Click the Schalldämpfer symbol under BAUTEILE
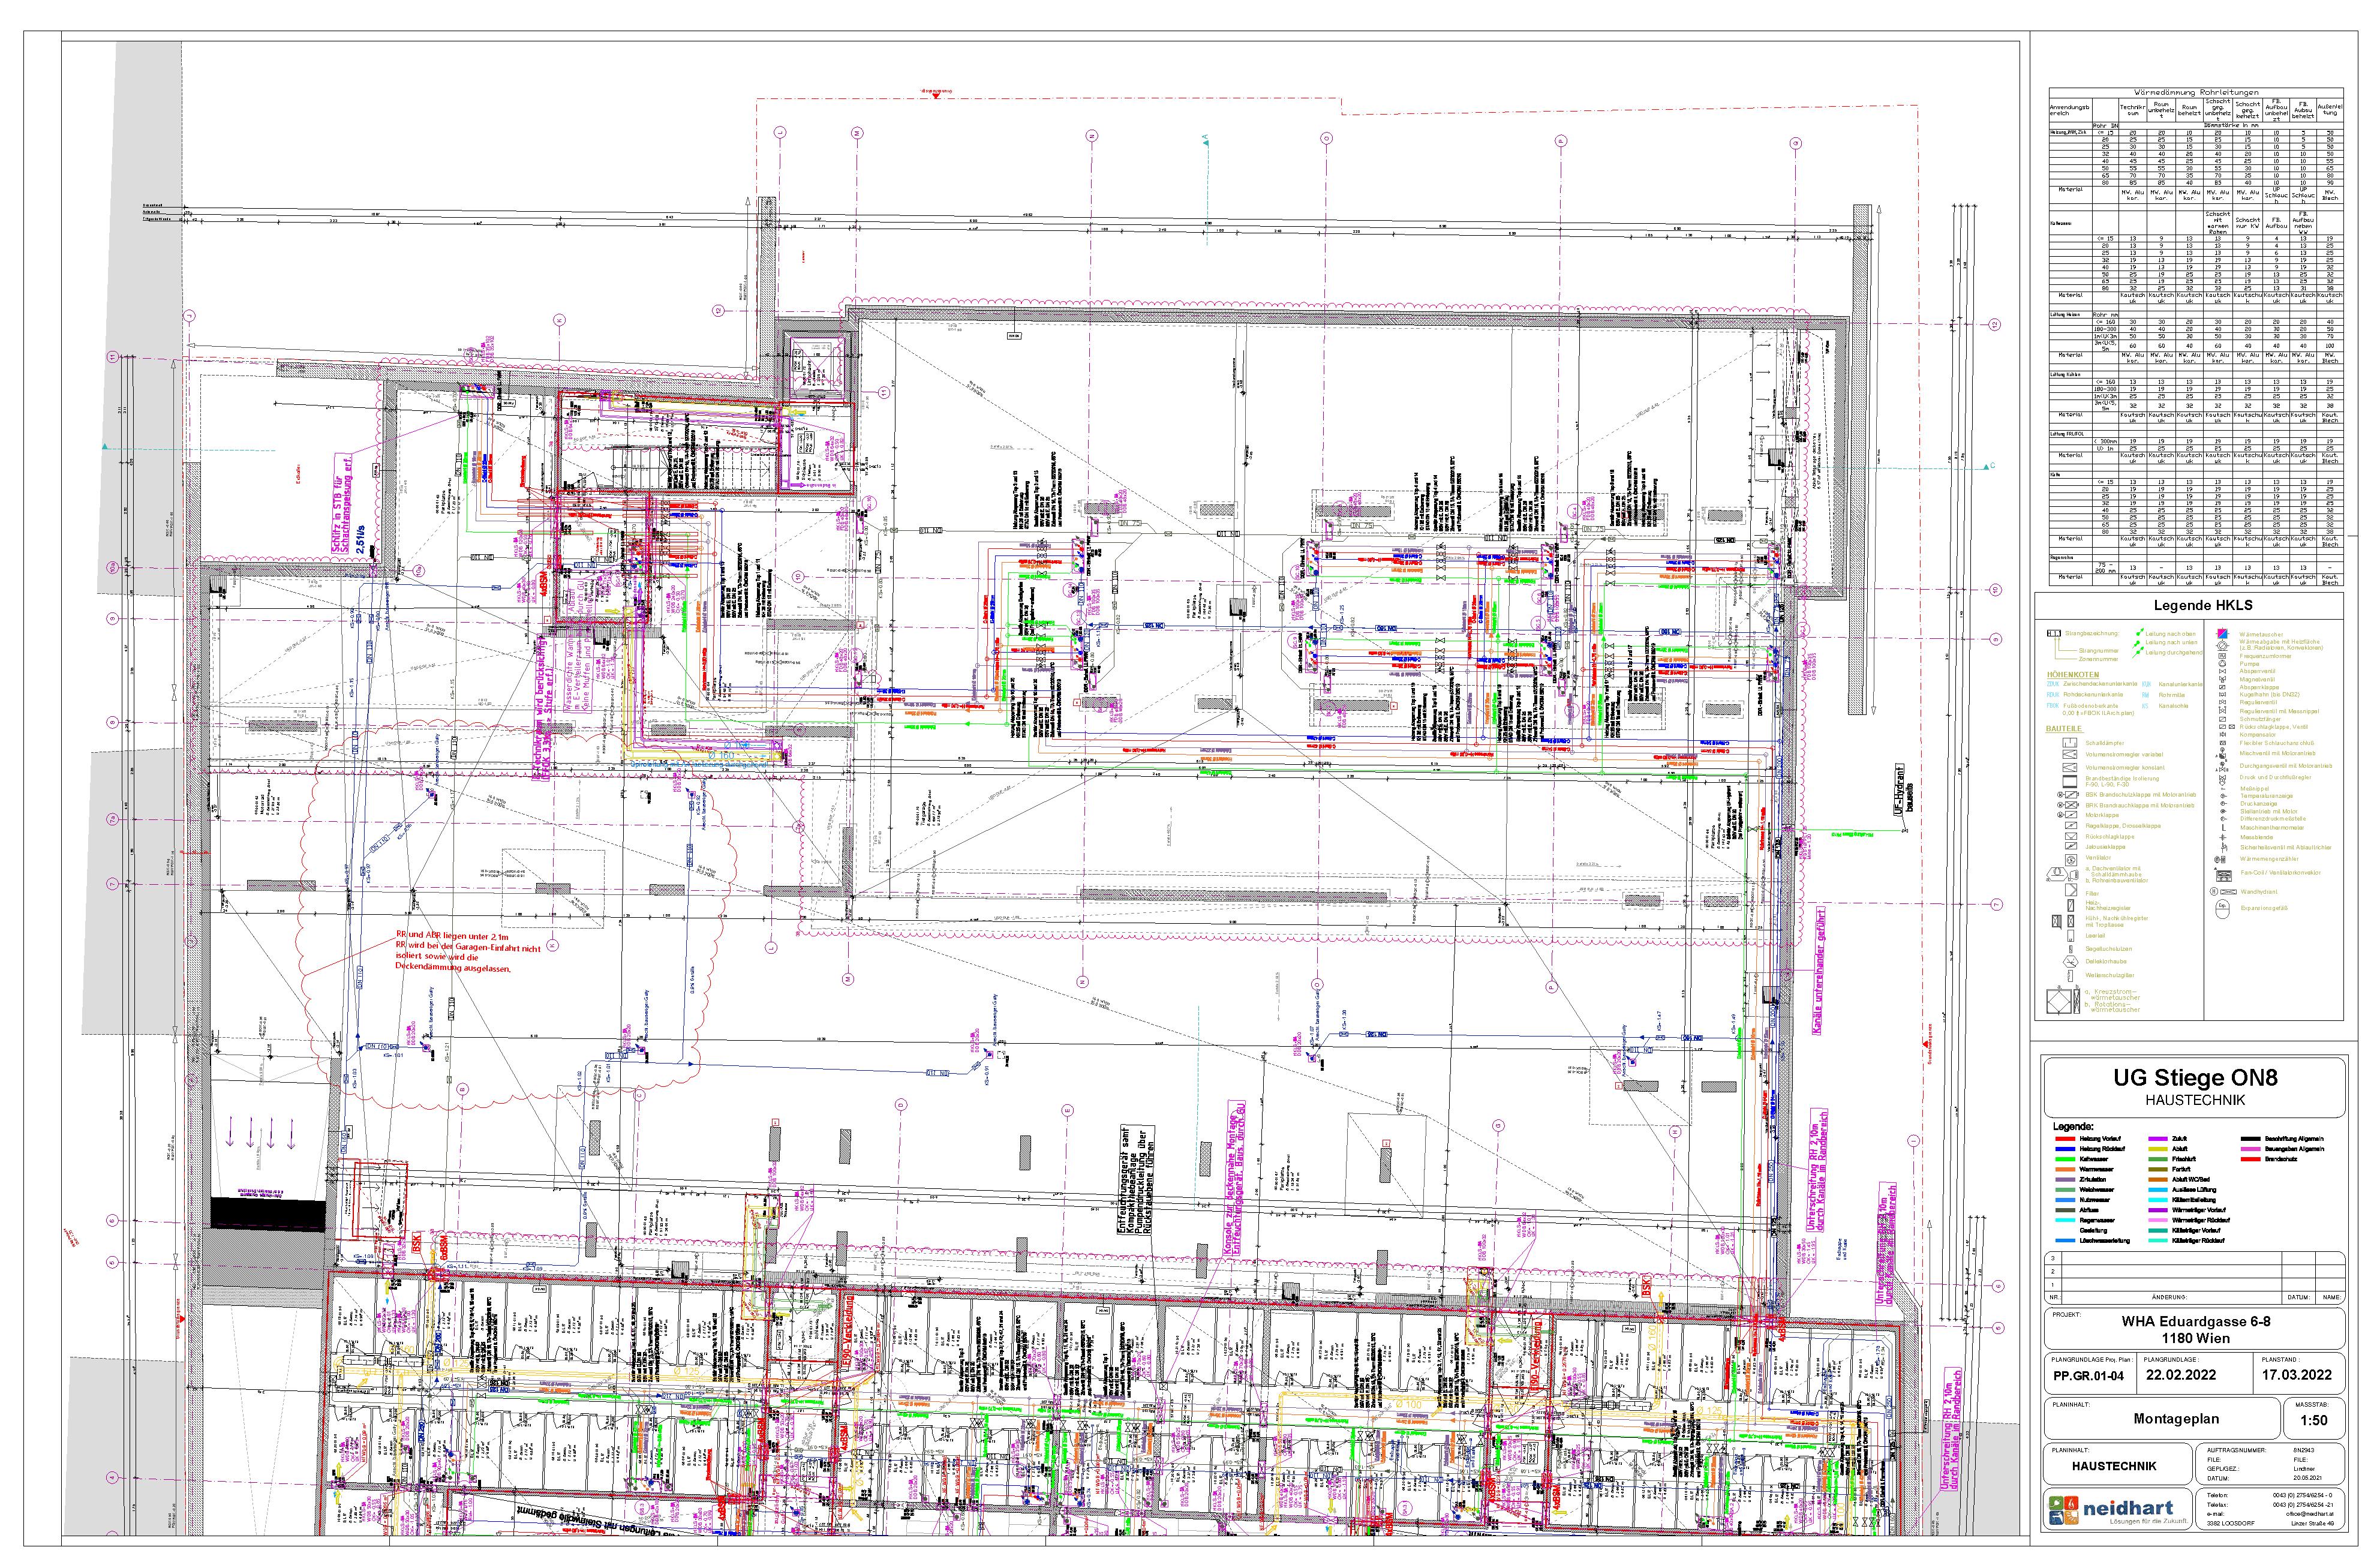 2070,743
